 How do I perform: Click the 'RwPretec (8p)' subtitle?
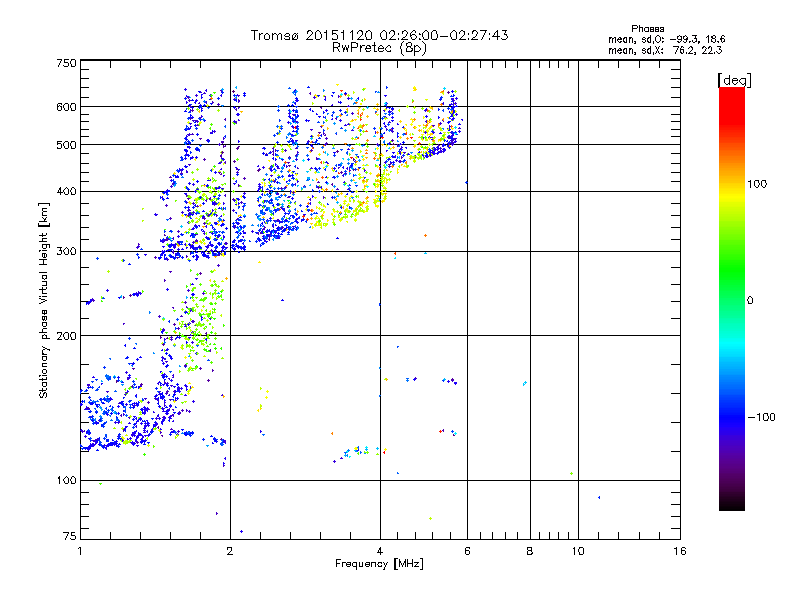pos(379,48)
